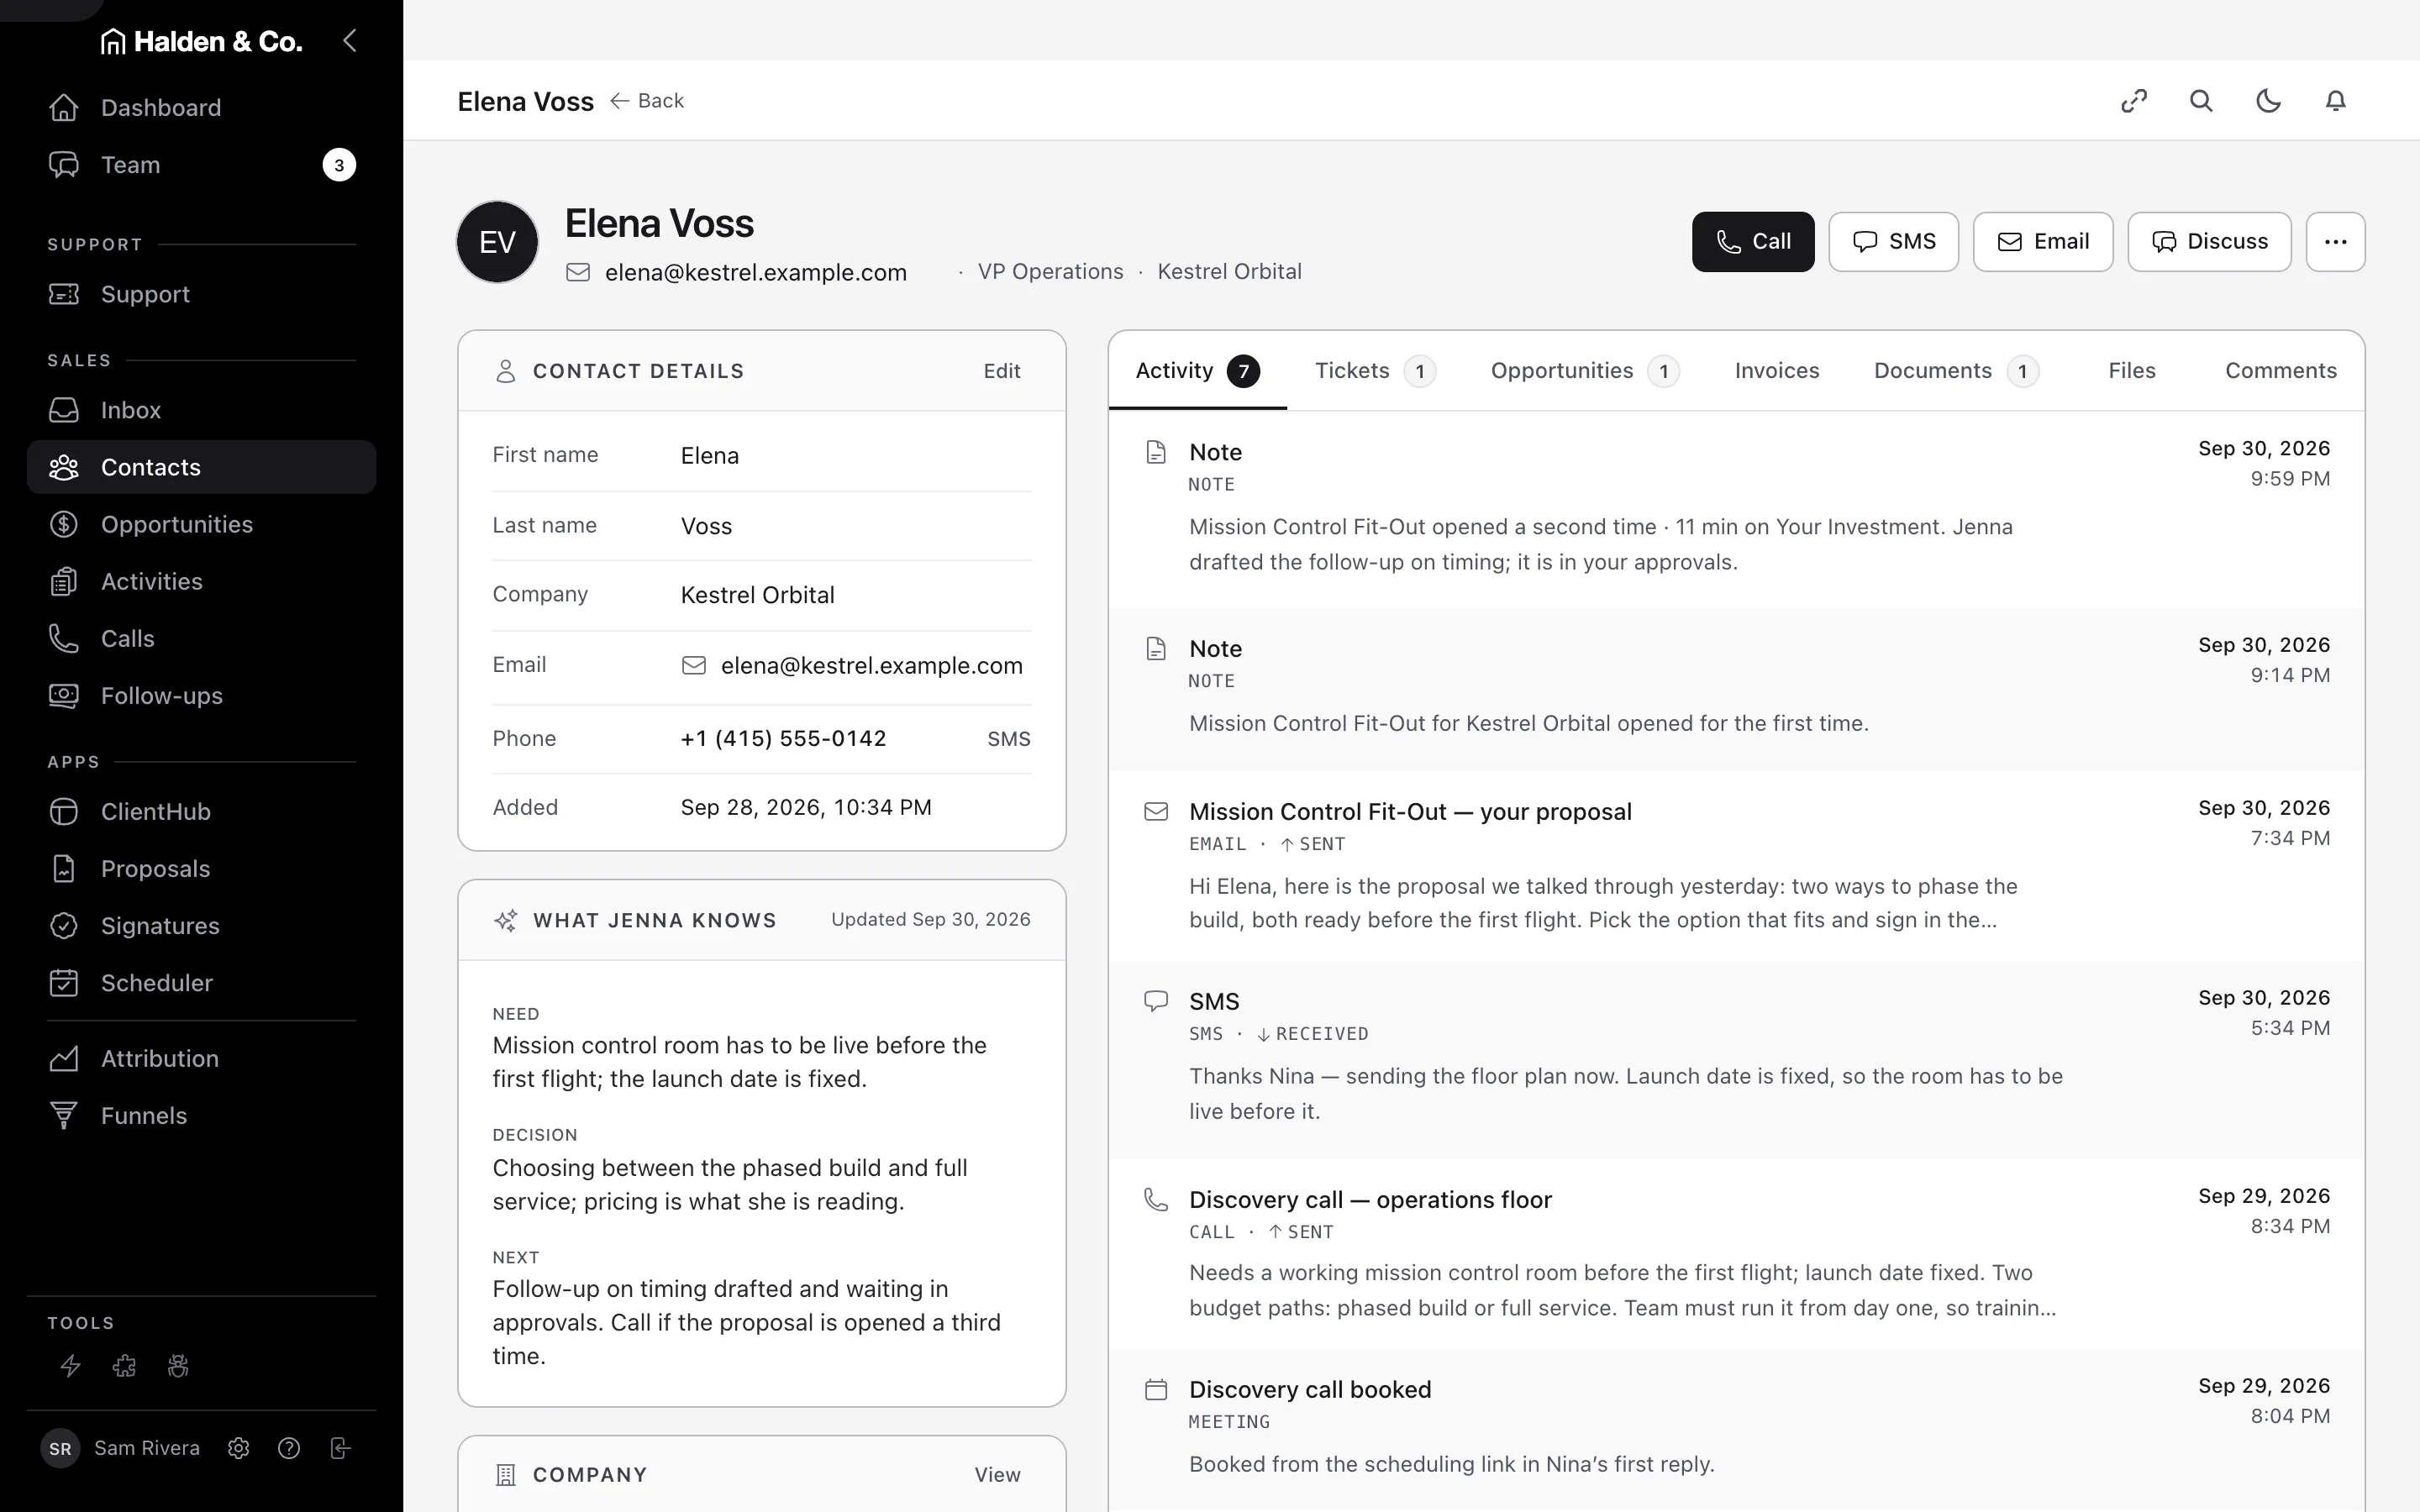The image size is (2420, 1512).
Task: Copy the page link with the chain icon
Action: pyautogui.click(x=2134, y=101)
